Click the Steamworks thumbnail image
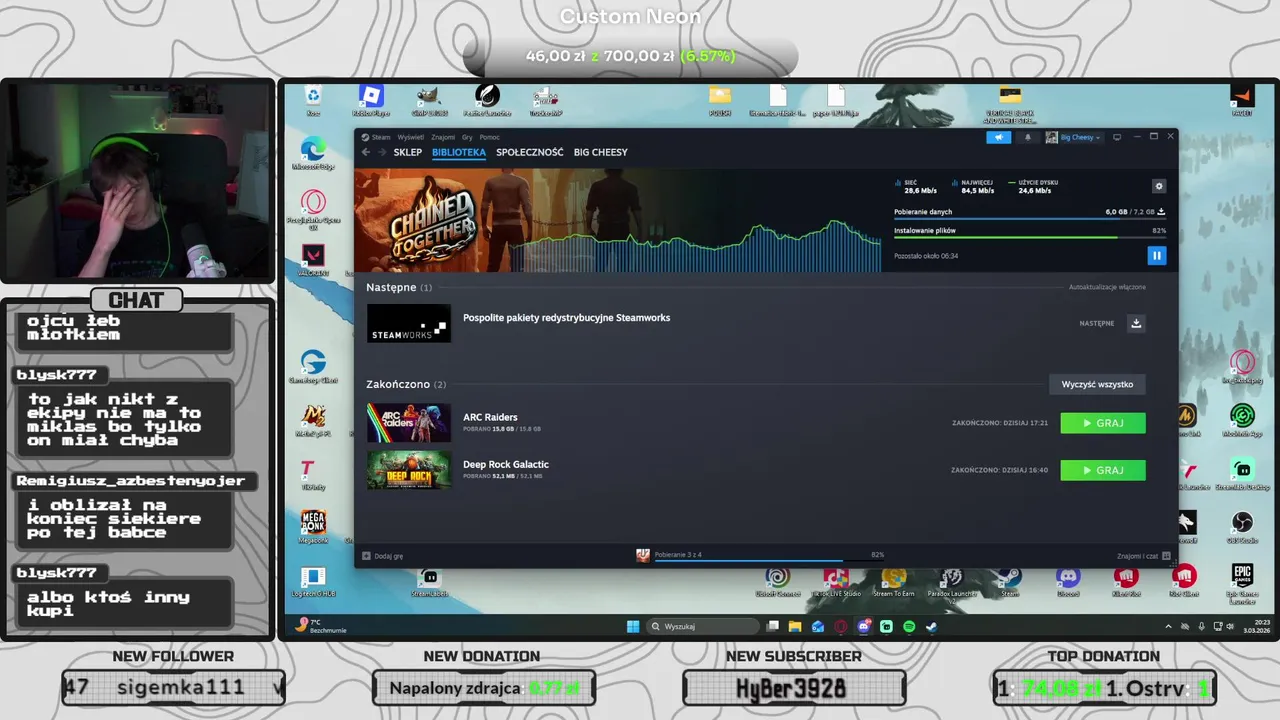This screenshot has height=720, width=1280. (x=409, y=324)
